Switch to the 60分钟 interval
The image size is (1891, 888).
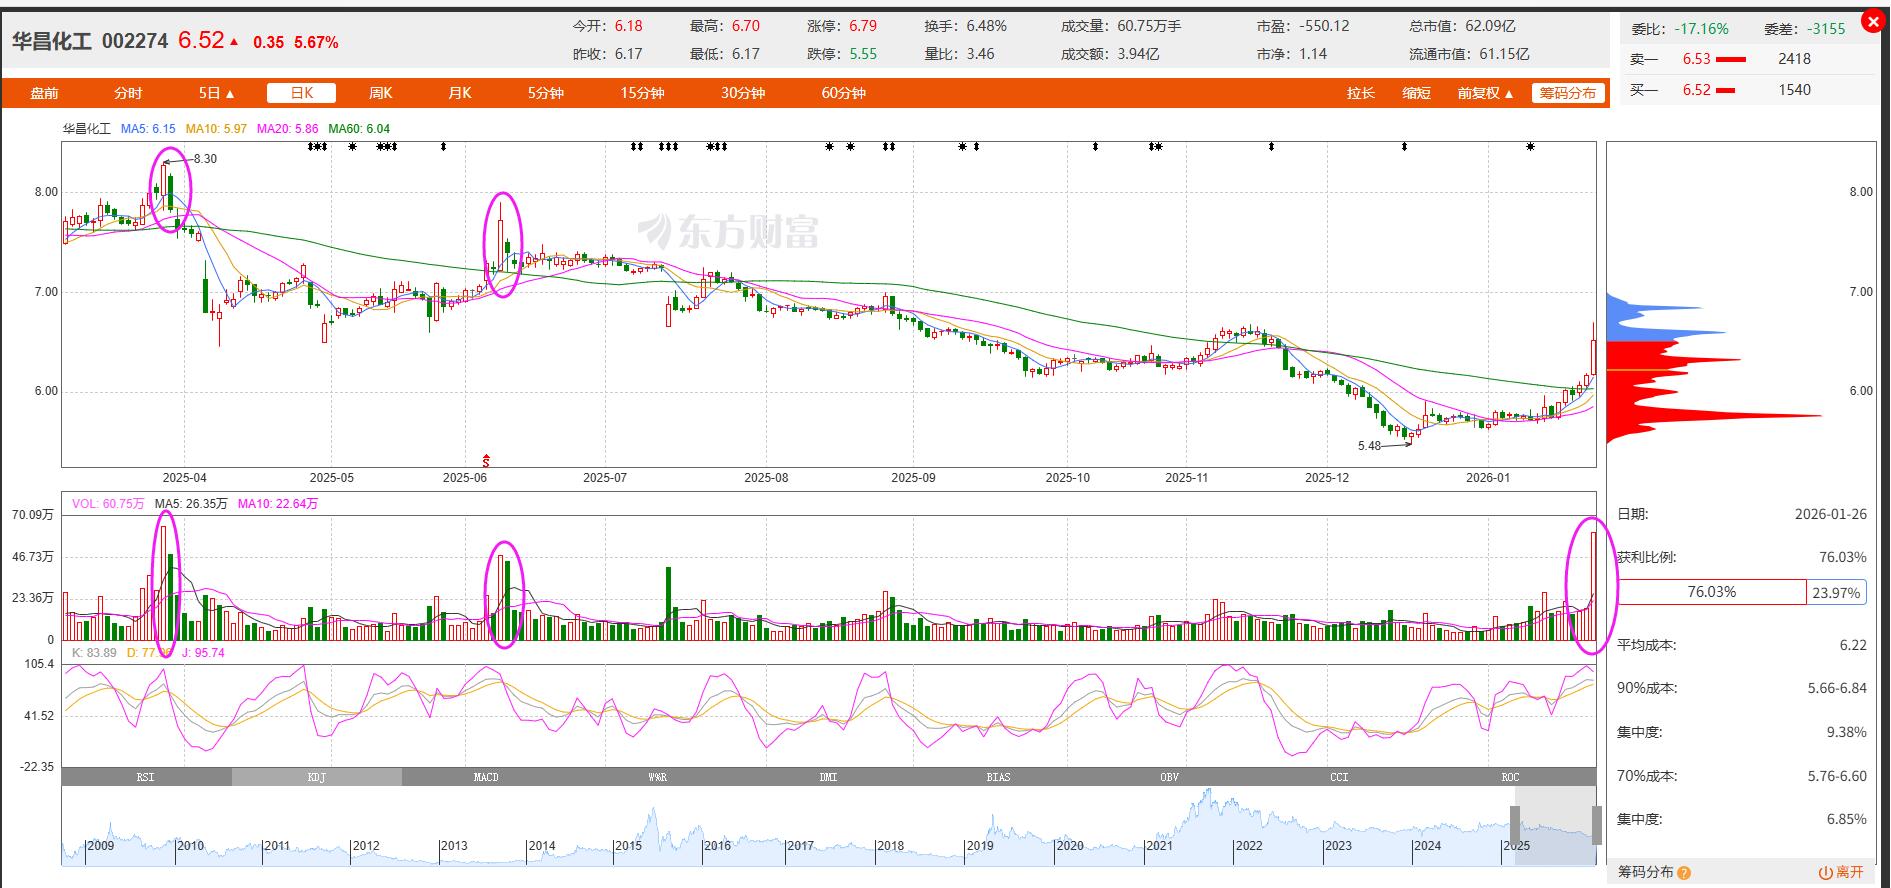click(x=844, y=93)
